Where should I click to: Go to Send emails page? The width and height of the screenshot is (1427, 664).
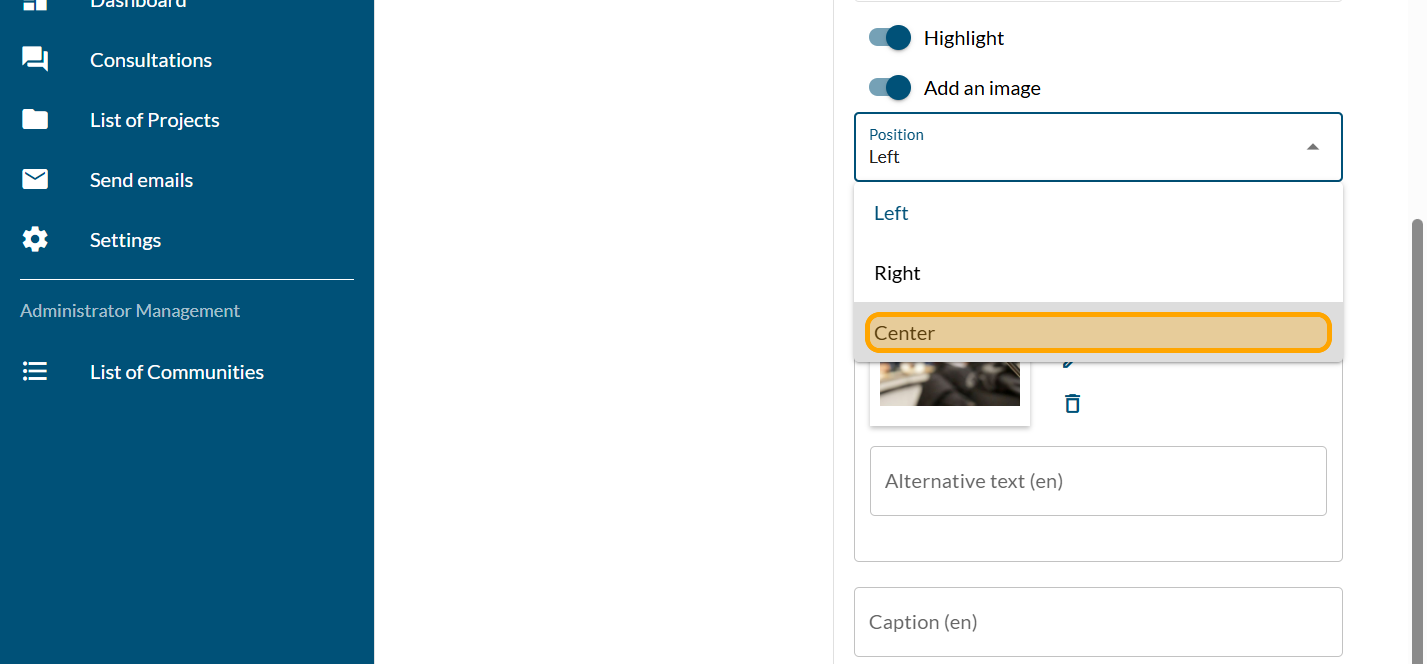pos(141,180)
